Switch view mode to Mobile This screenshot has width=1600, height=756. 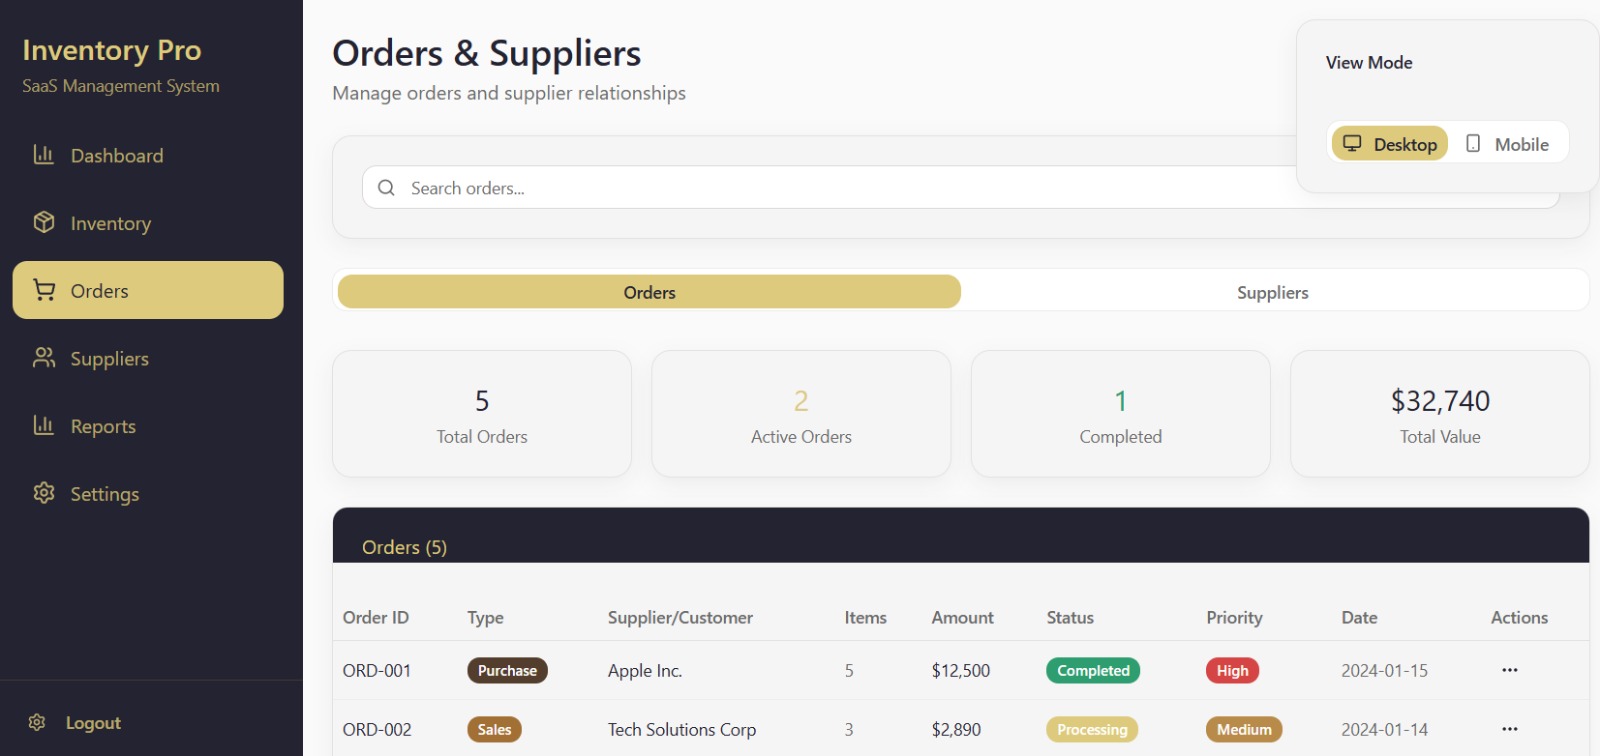(1507, 144)
